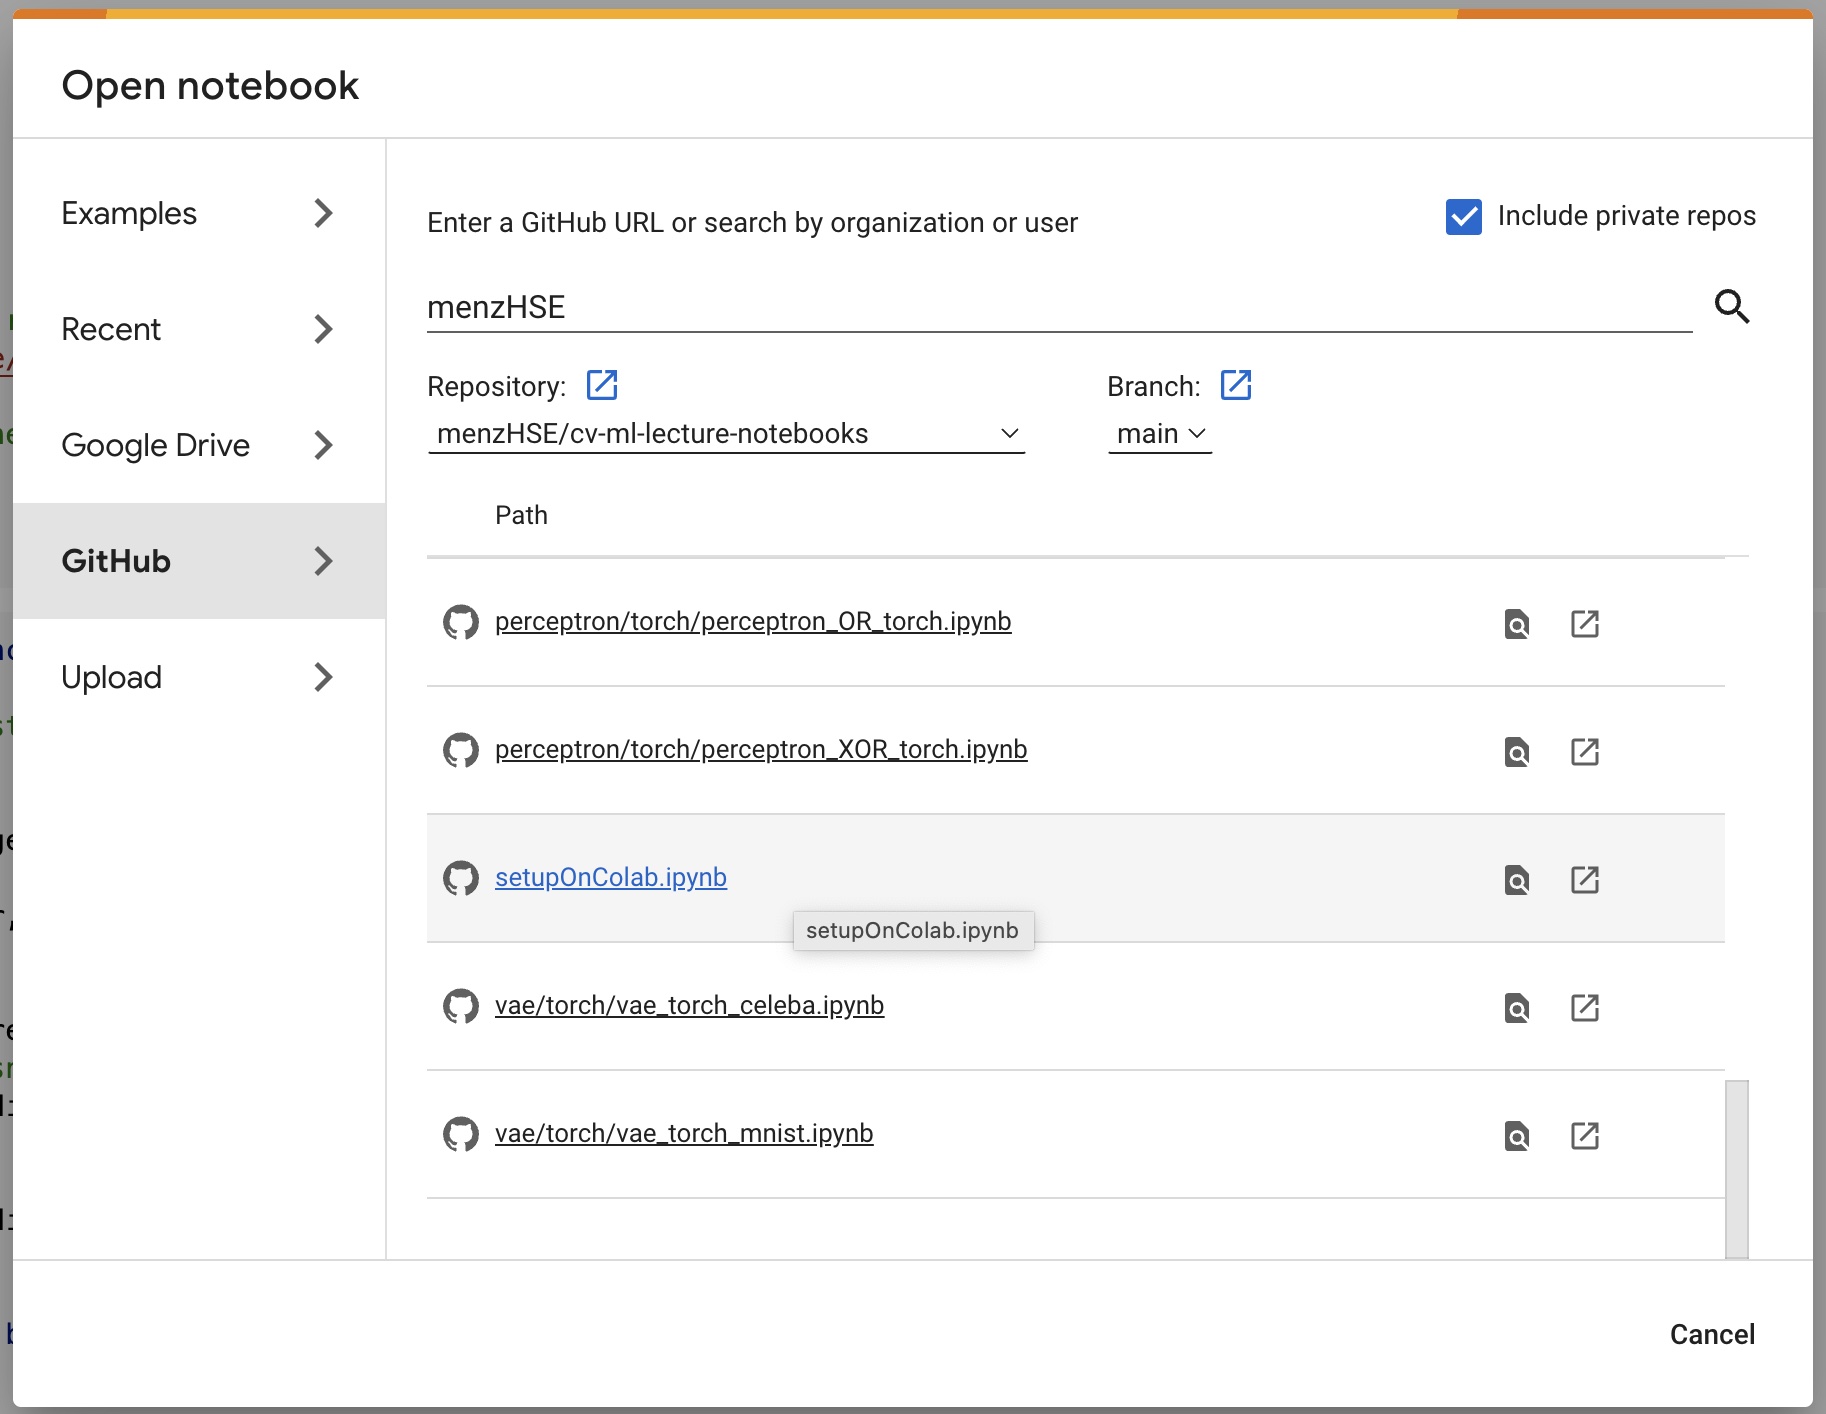Open vae_torch_celeba.ipynb in new tab icon
1826x1414 pixels.
click(1585, 1008)
